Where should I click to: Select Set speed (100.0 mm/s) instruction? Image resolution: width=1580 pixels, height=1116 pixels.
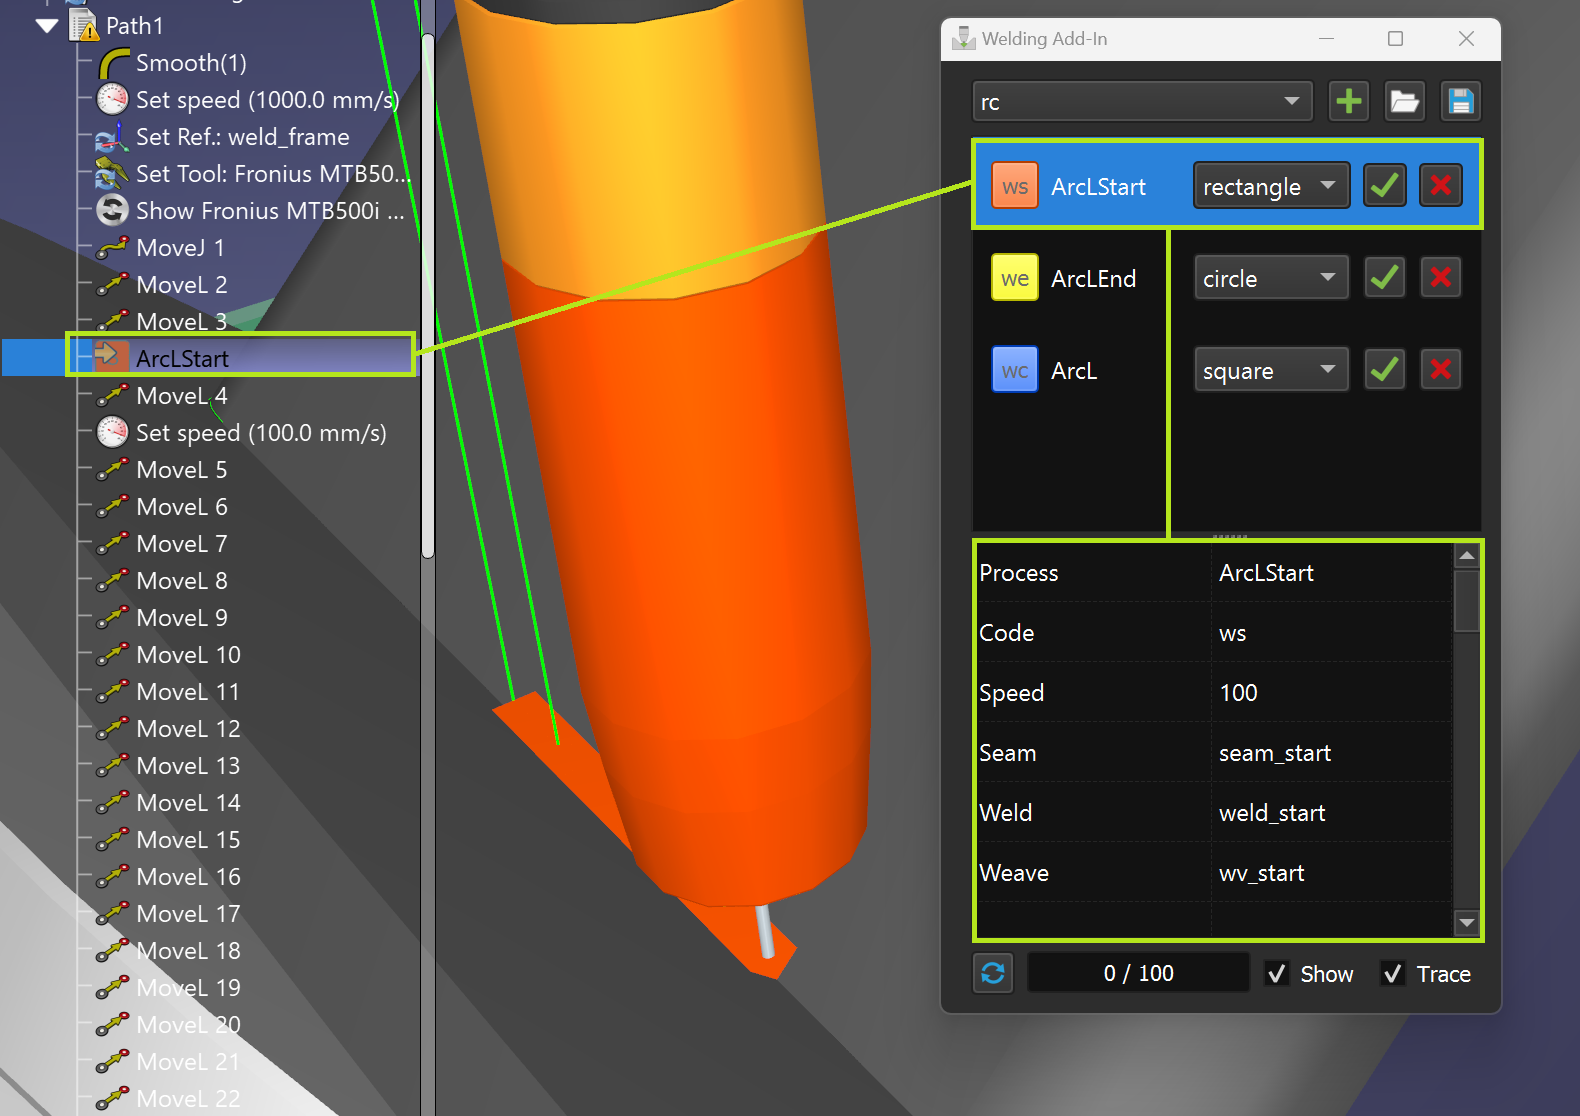pyautogui.click(x=260, y=433)
